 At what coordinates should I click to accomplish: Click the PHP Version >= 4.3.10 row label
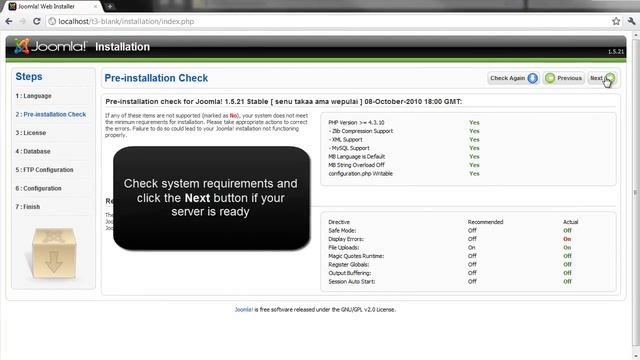(x=356, y=122)
